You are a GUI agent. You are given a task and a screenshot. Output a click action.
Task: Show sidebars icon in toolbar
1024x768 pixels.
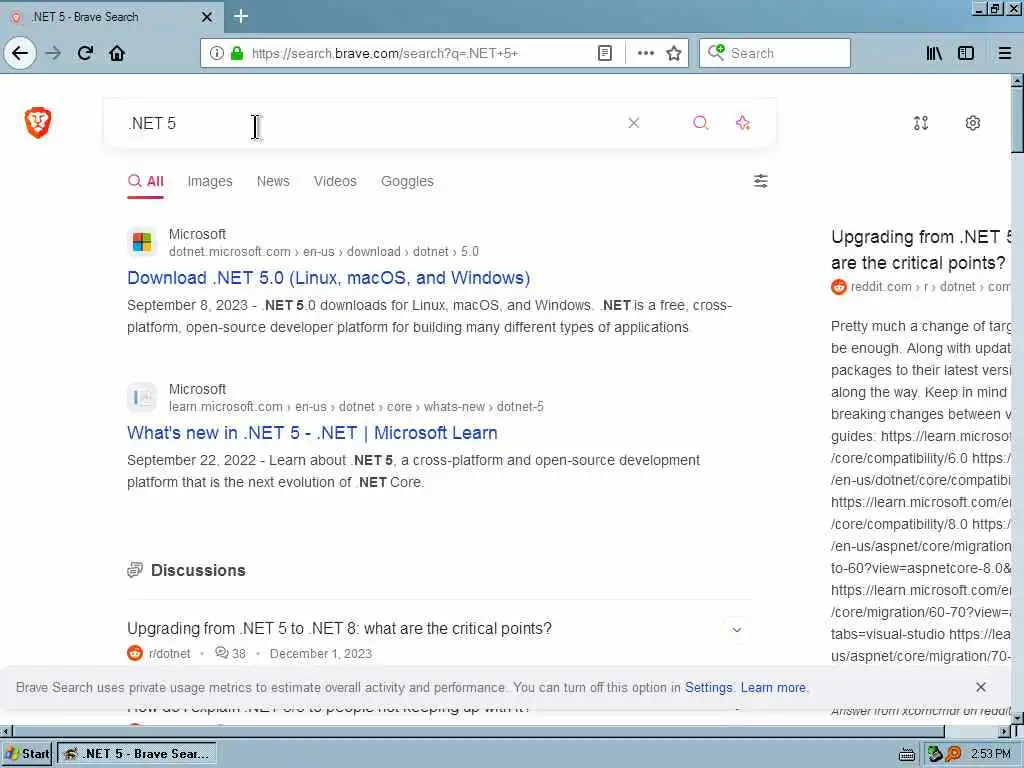(x=966, y=53)
